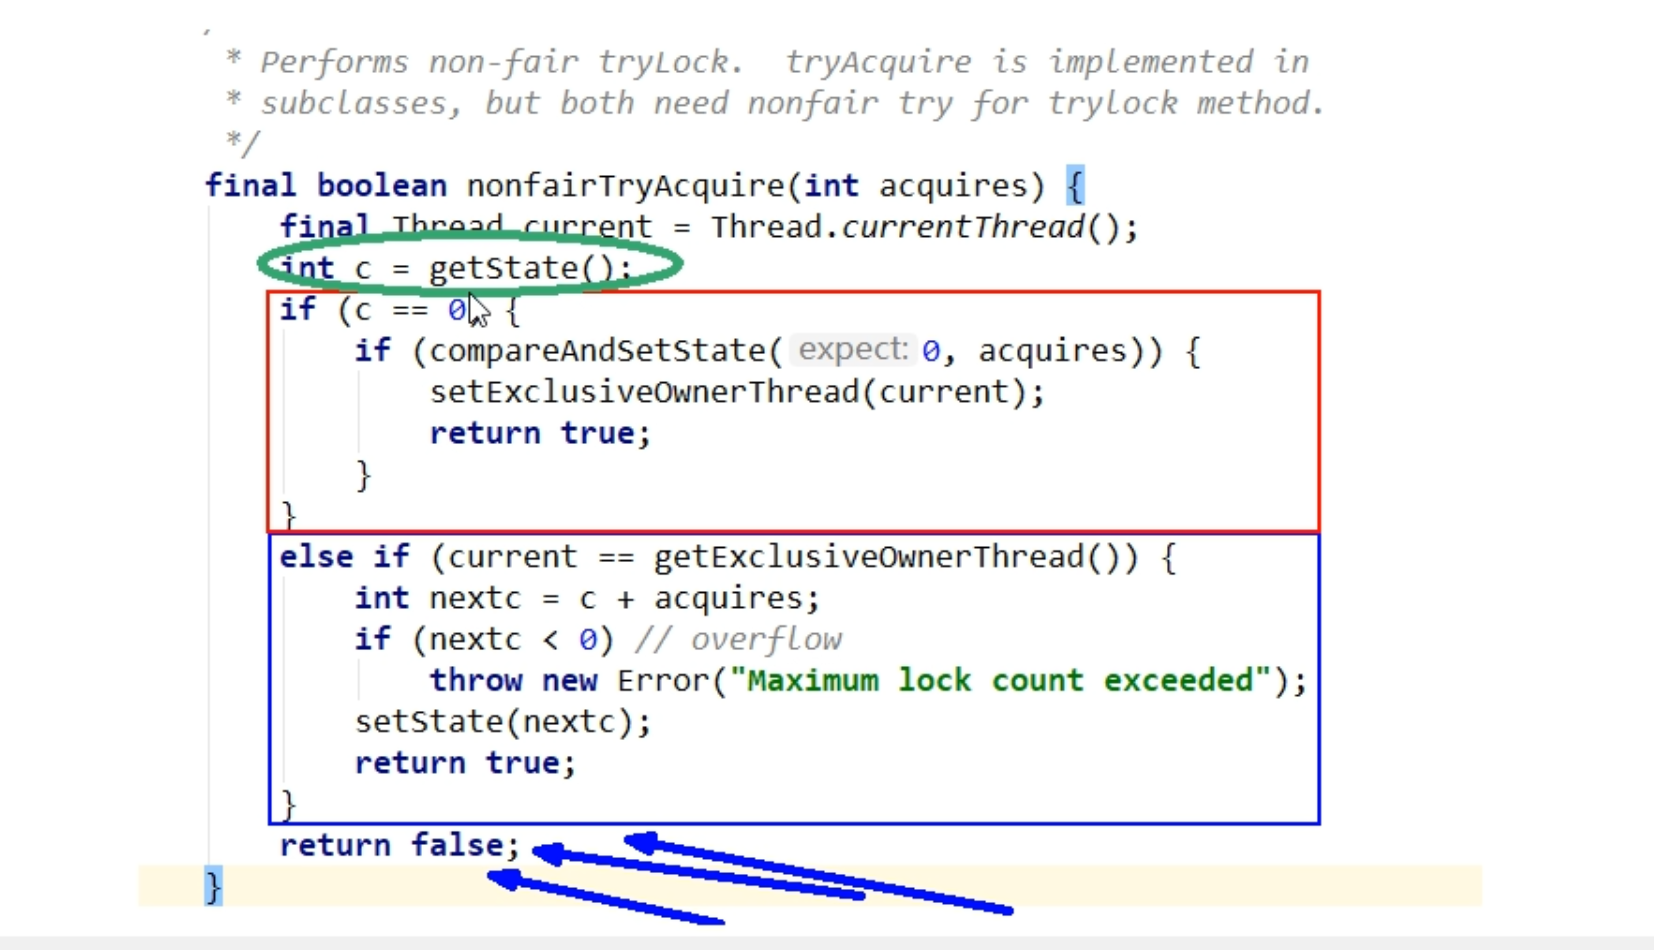The height and width of the screenshot is (950, 1654).
Task: Click the setState(nextc) statement
Action: tap(502, 722)
